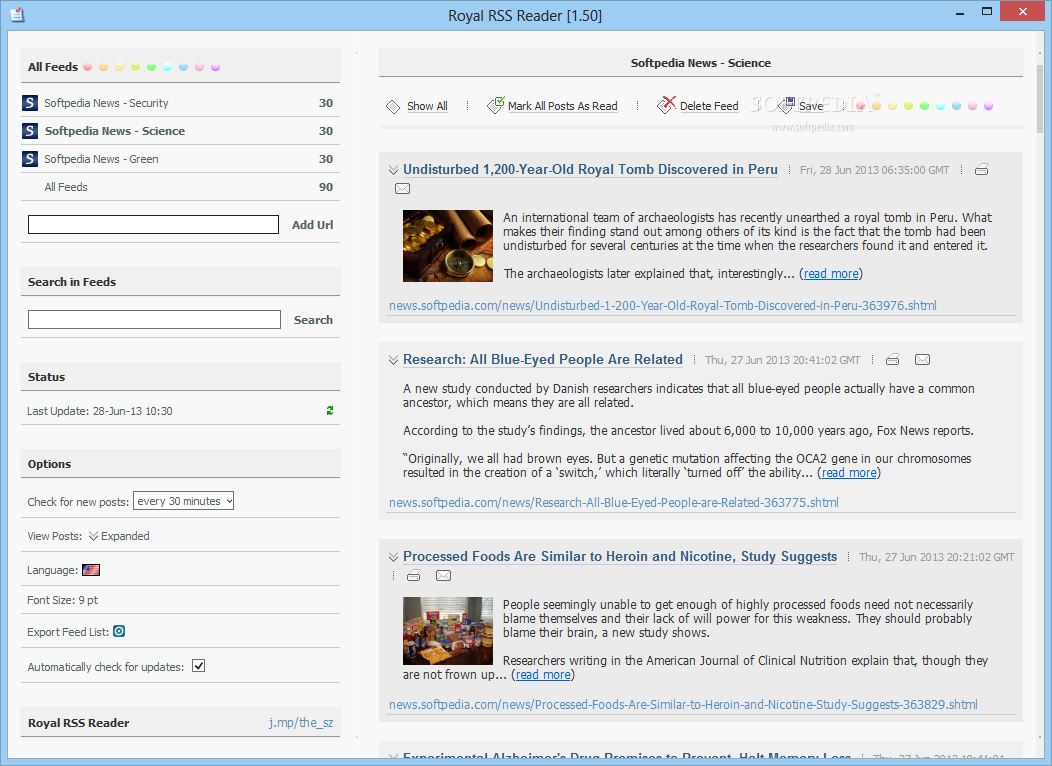
Task: Click the treasure chest thumbnail image
Action: (x=448, y=245)
